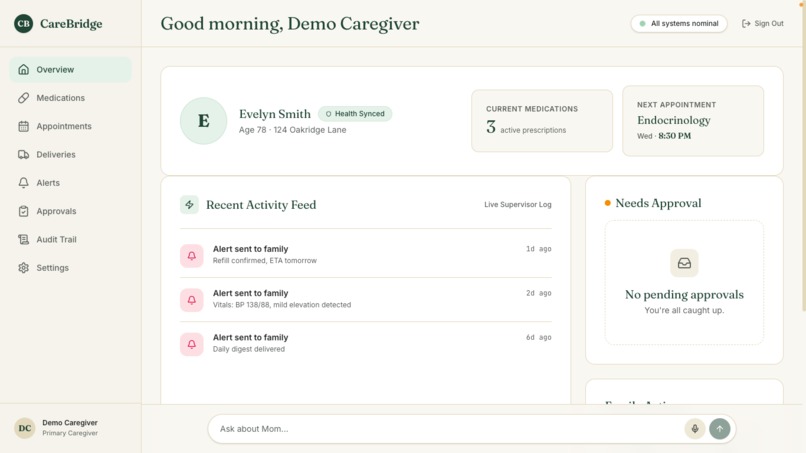Screen dimensions: 806x453
Task: Click Evelyn Smith's avatar circle
Action: [204, 121]
